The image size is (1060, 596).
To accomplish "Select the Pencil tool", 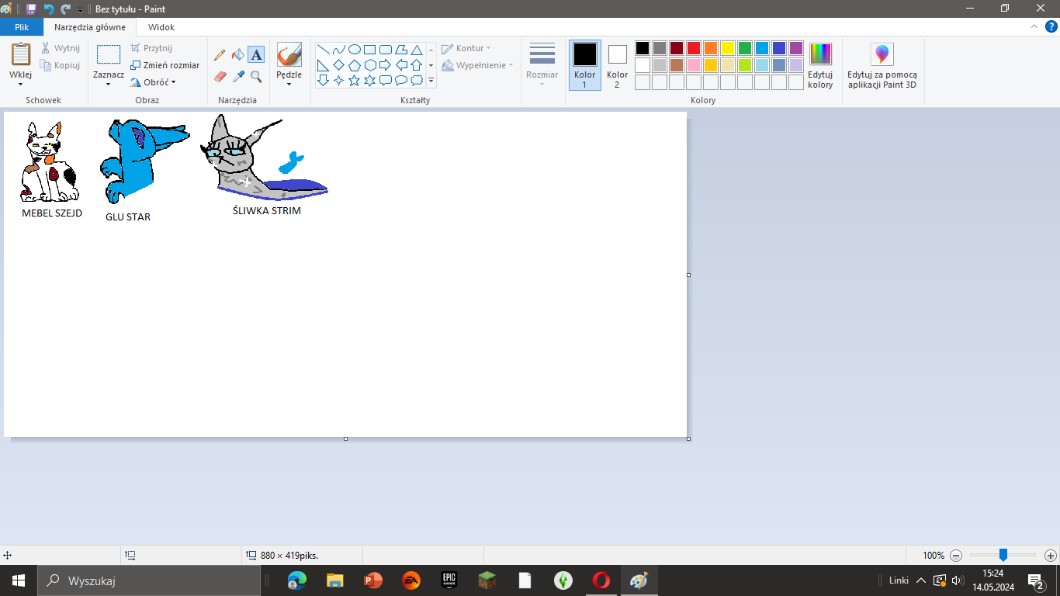I will click(220, 55).
